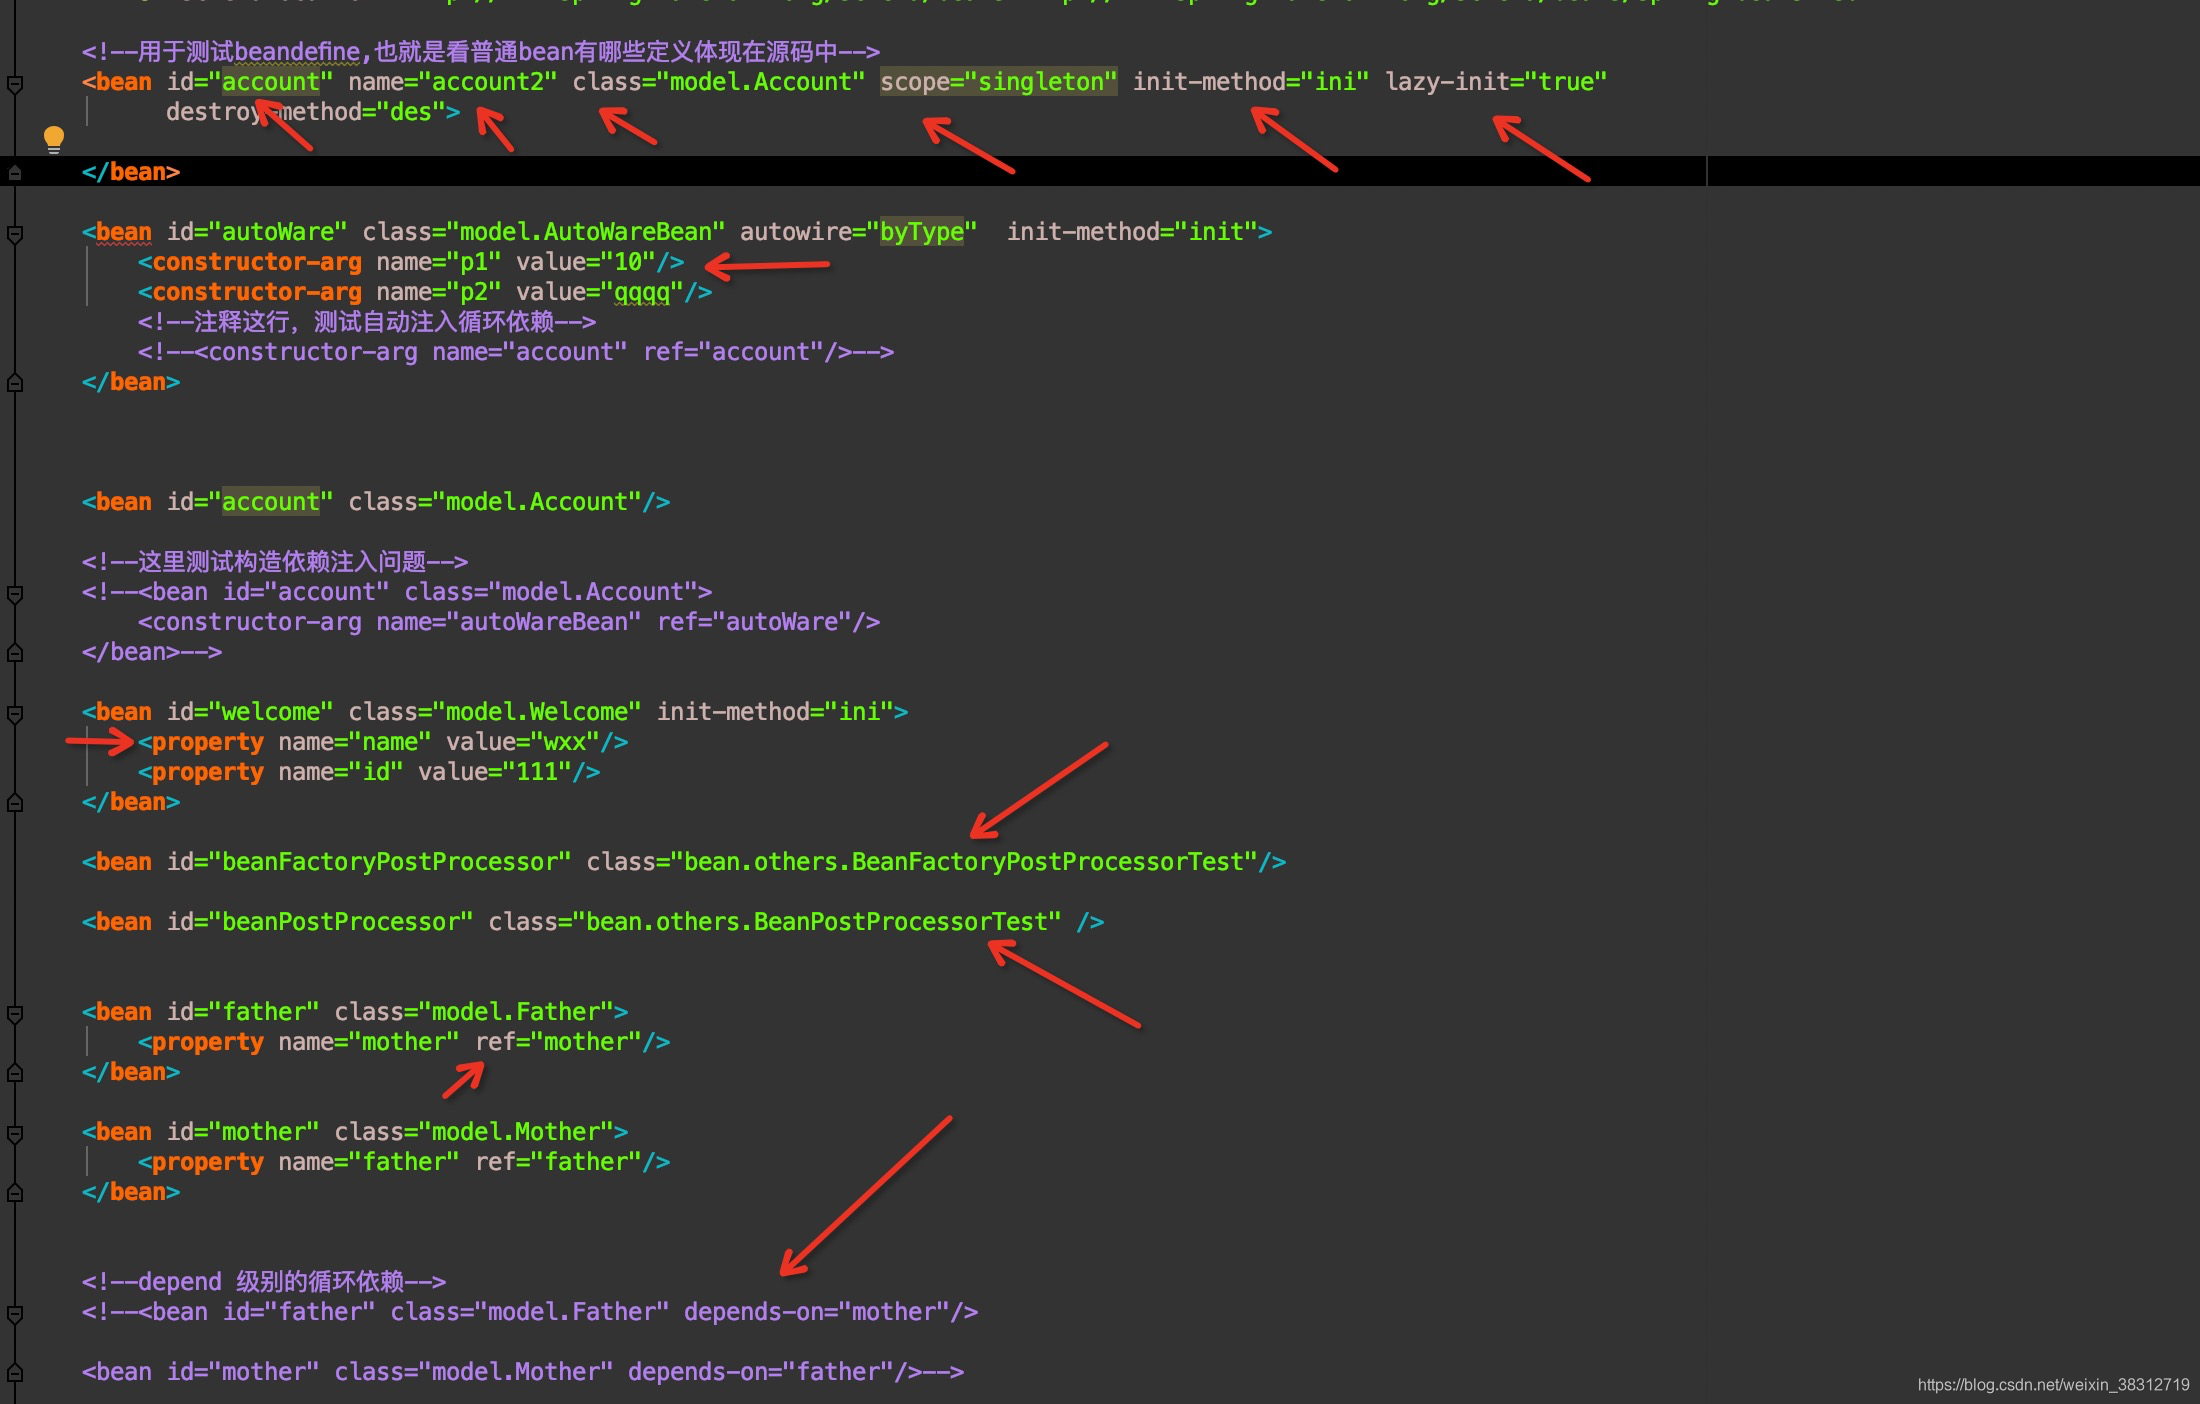Click fold end marker of autoWare bean

tap(15, 382)
